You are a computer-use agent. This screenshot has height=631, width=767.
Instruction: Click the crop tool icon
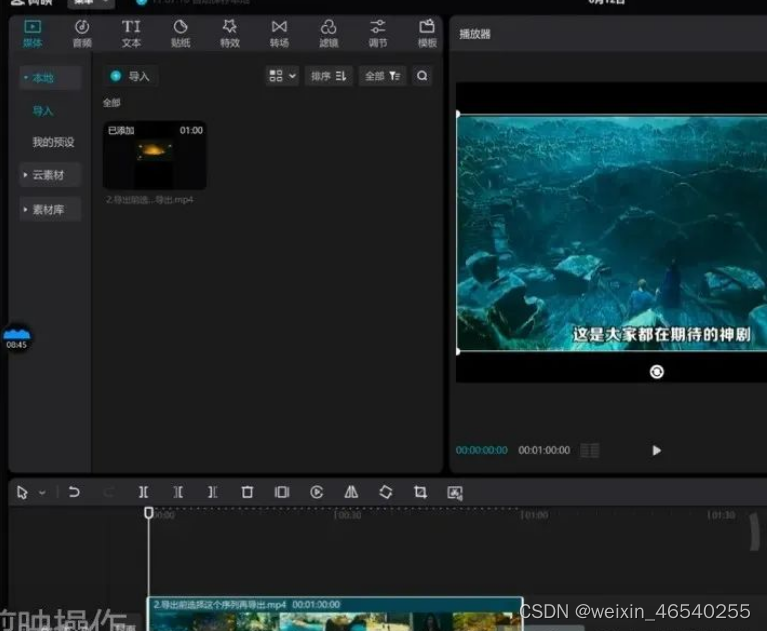pos(420,492)
